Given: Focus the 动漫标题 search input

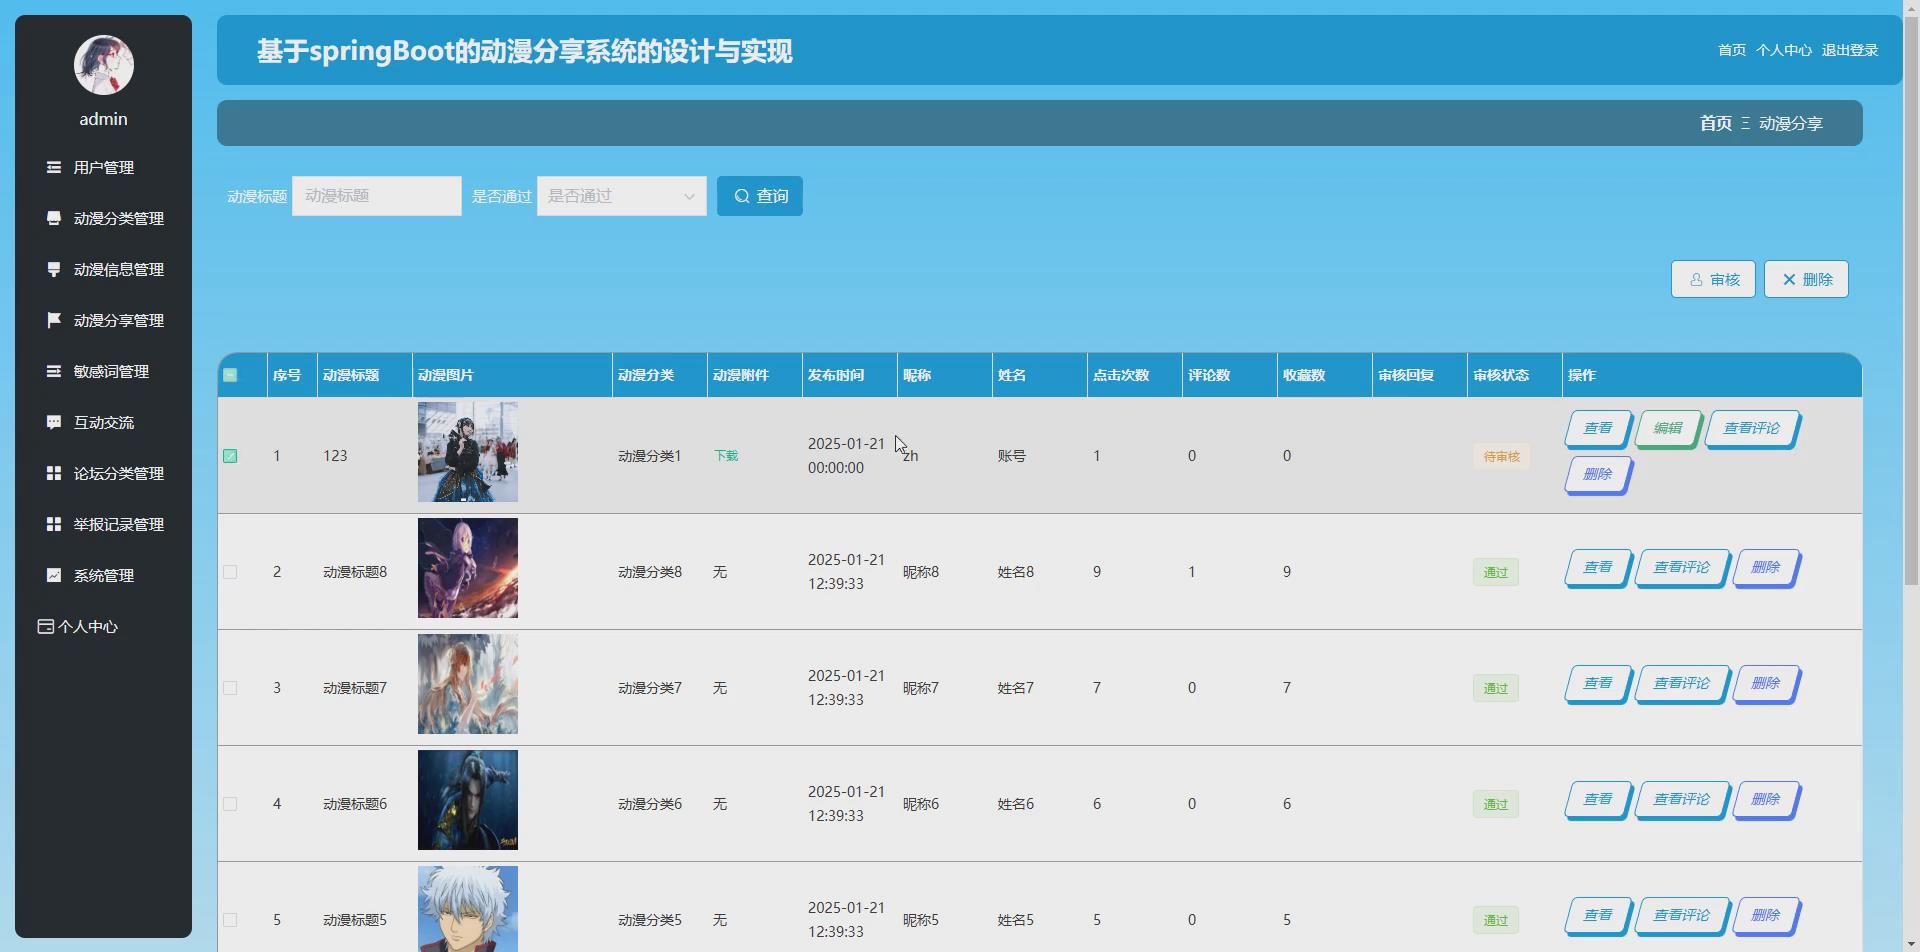Looking at the screenshot, I should [x=377, y=196].
